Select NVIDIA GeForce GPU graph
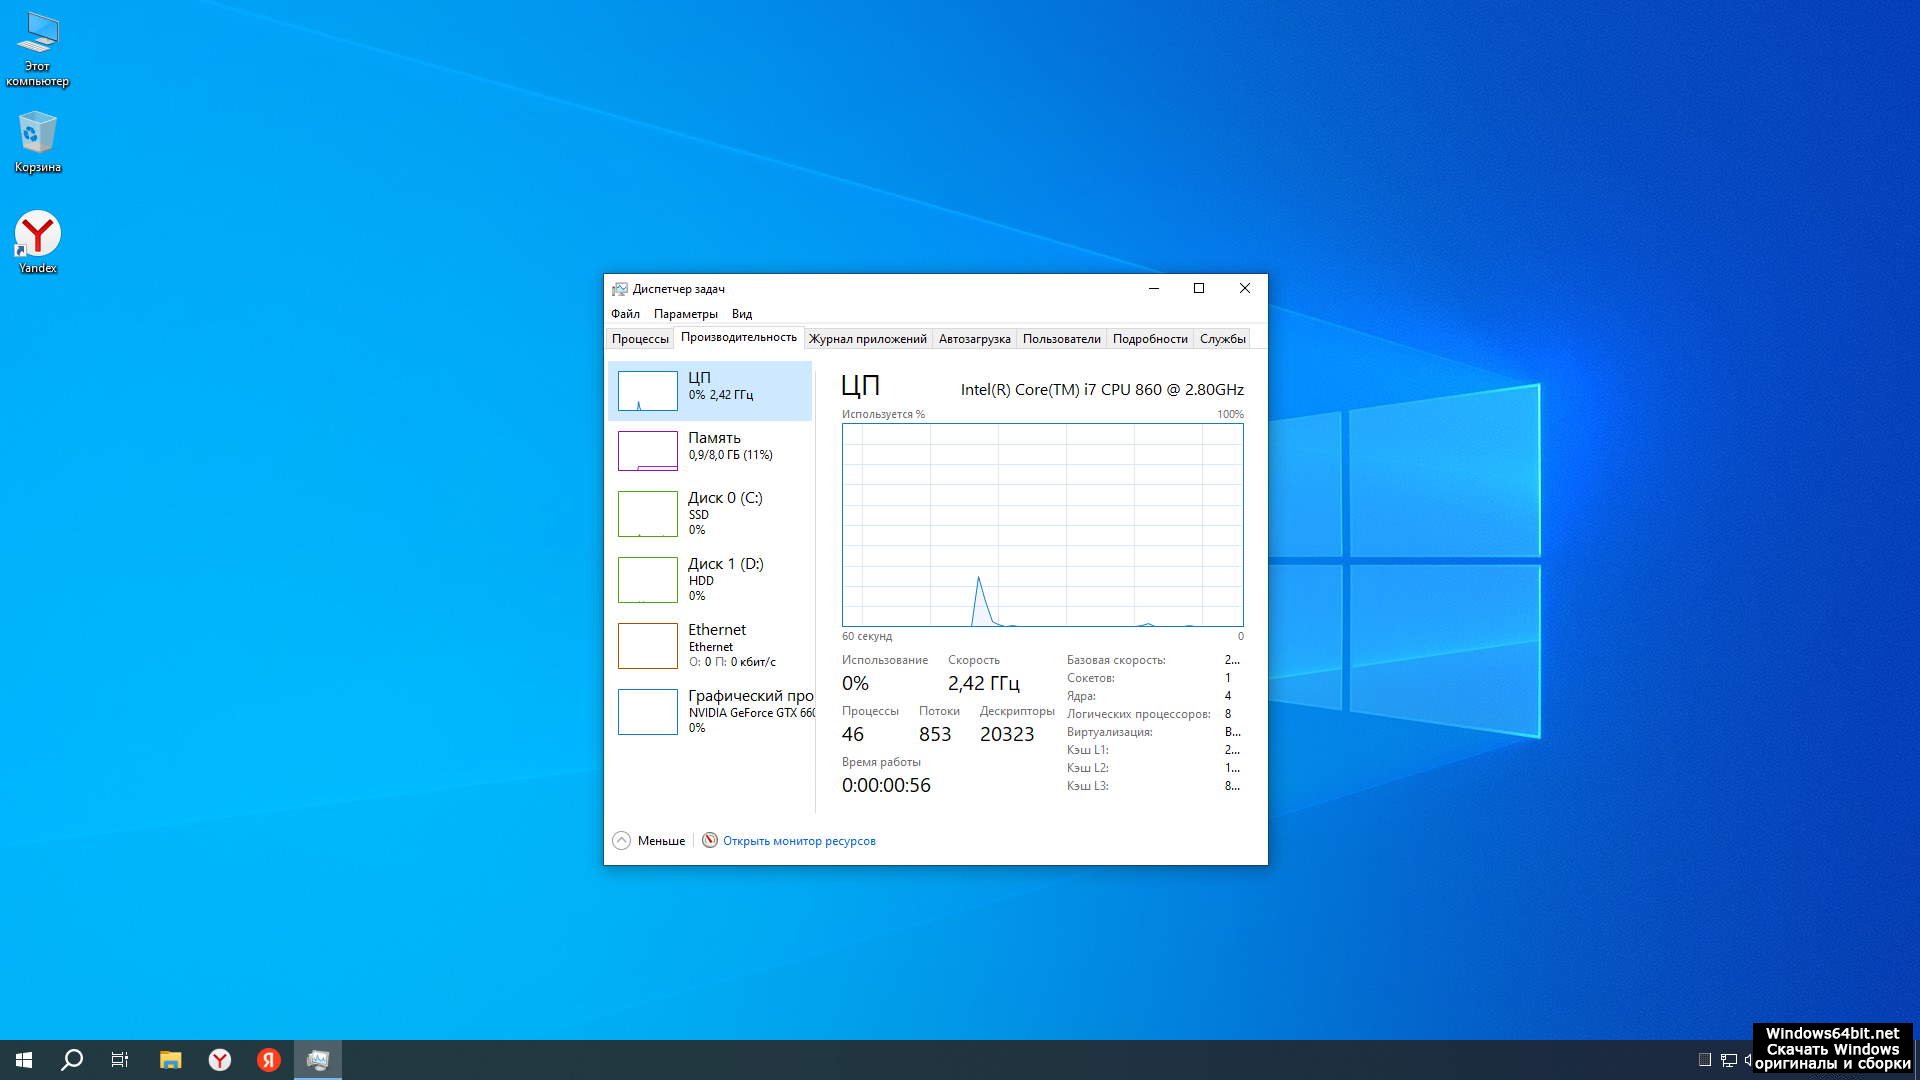Screen dimensions: 1920x1080 pyautogui.click(x=709, y=711)
